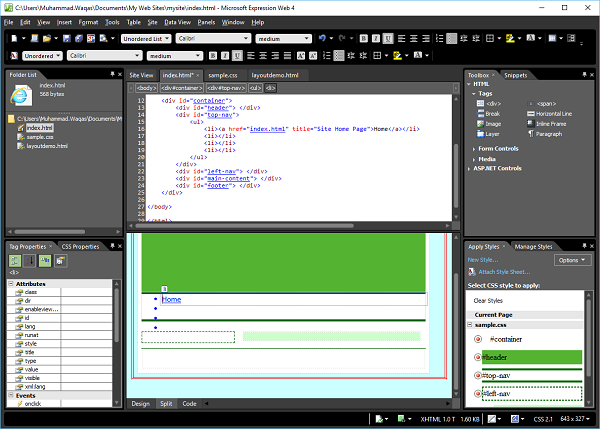Switch to the Code view

click(189, 403)
